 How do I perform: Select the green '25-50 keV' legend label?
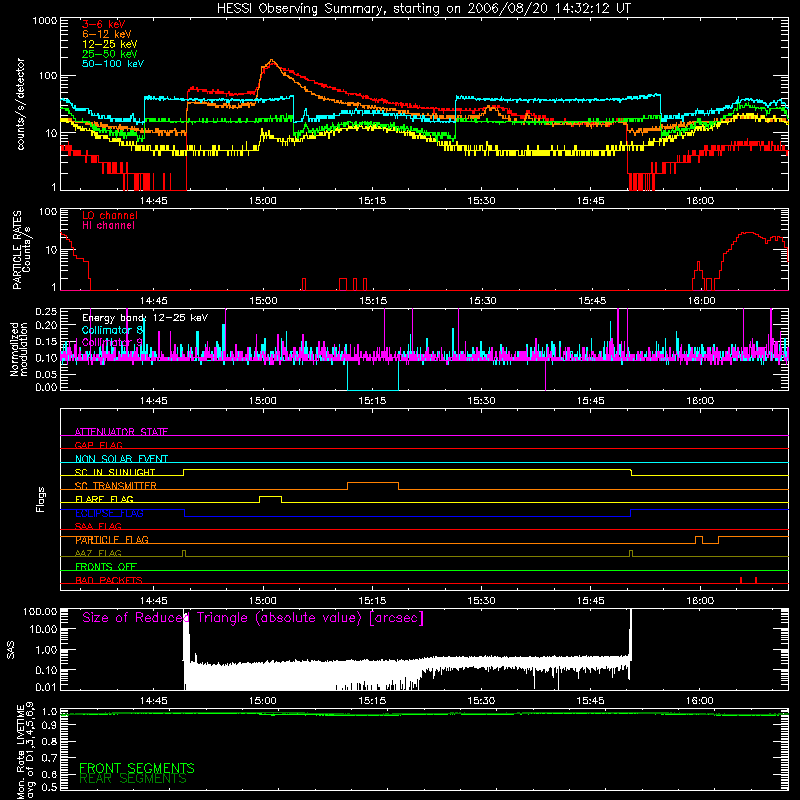point(110,54)
